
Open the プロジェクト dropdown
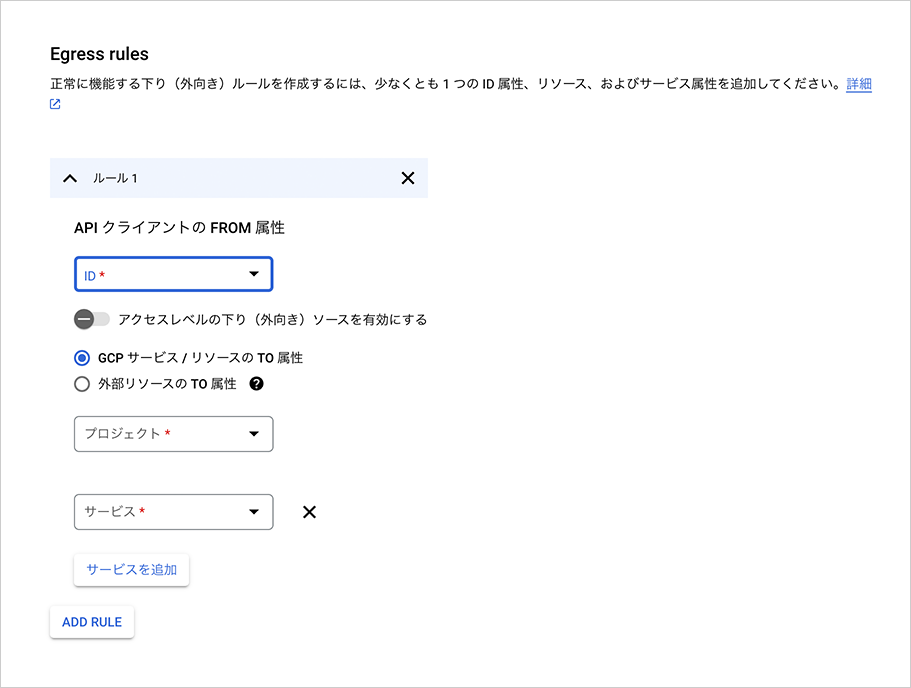click(160, 434)
